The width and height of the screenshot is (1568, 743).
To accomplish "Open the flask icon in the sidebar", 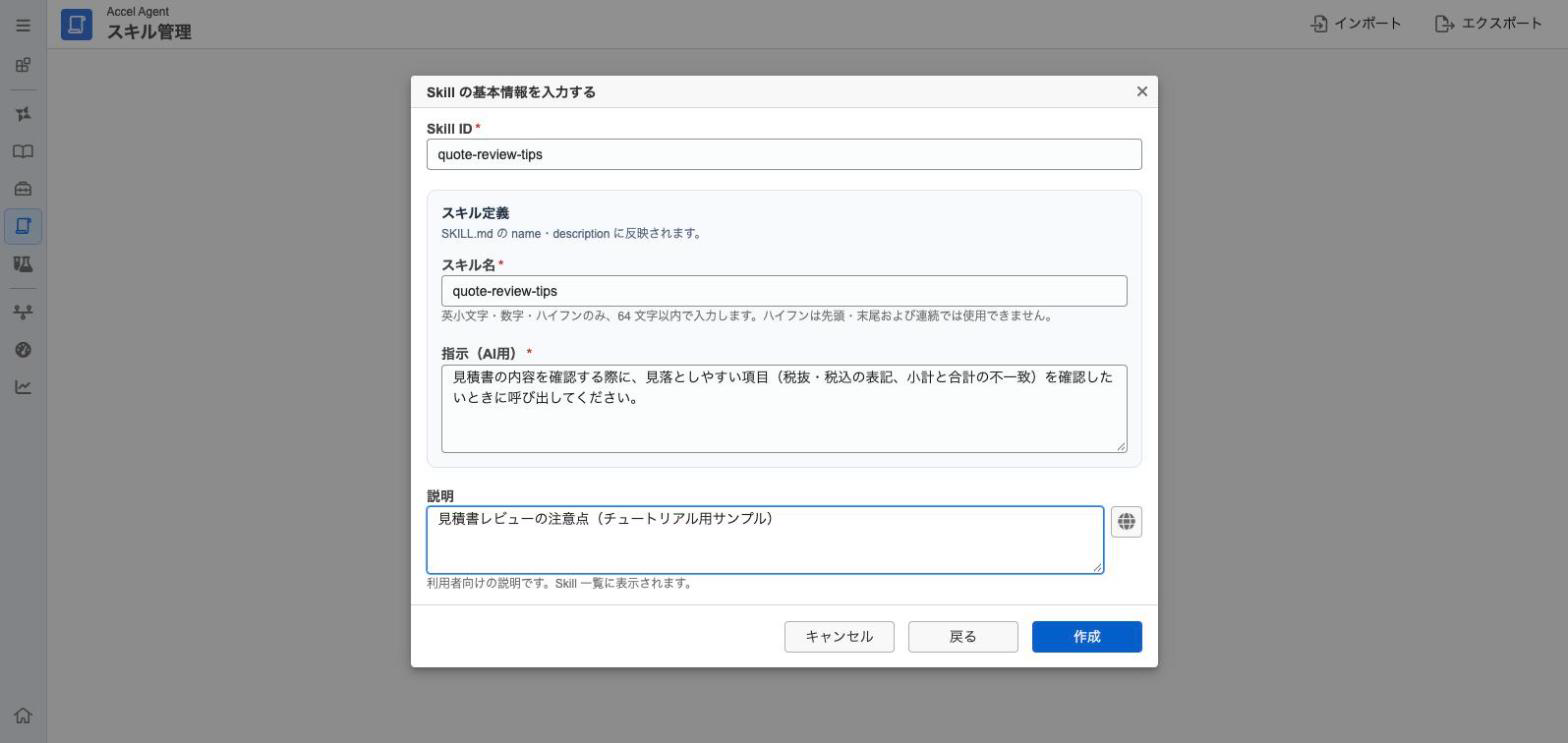I will click(x=23, y=264).
